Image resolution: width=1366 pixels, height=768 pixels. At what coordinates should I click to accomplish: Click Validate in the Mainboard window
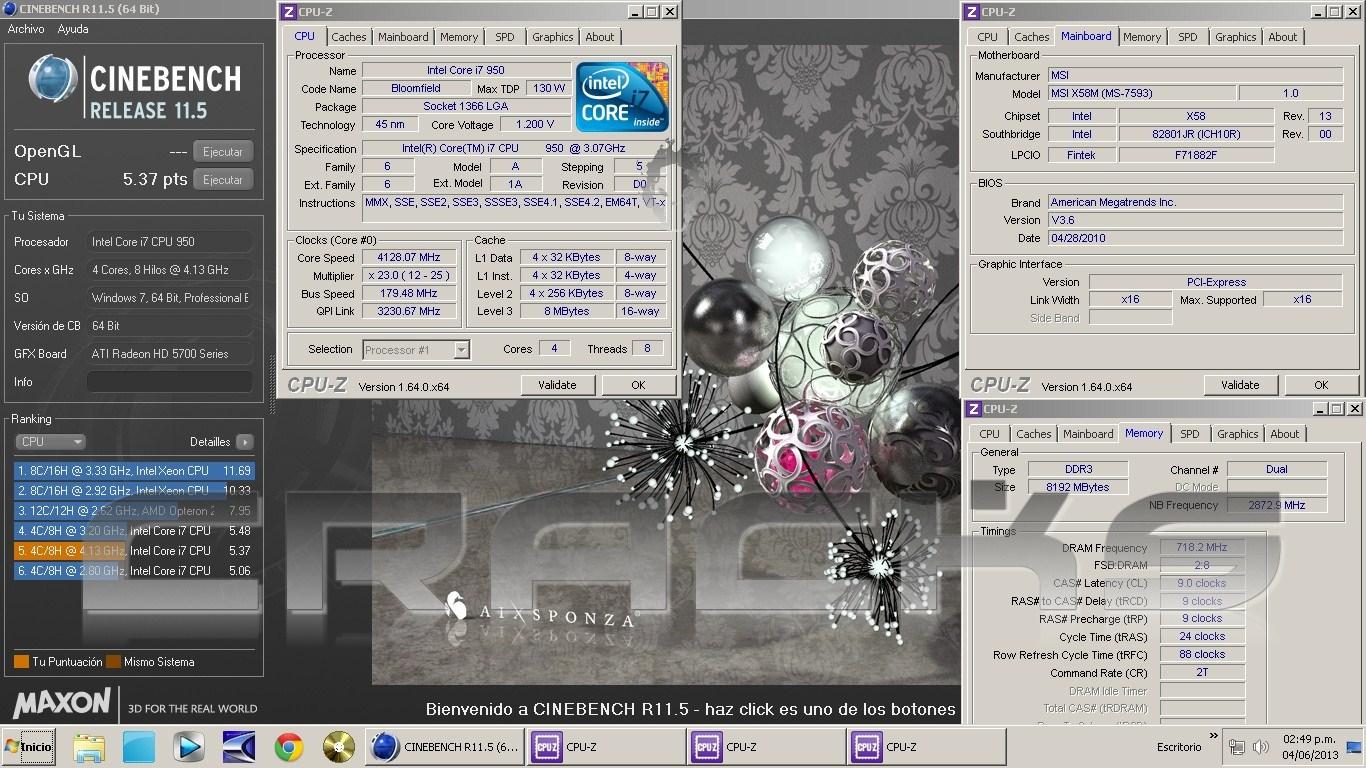(1240, 385)
